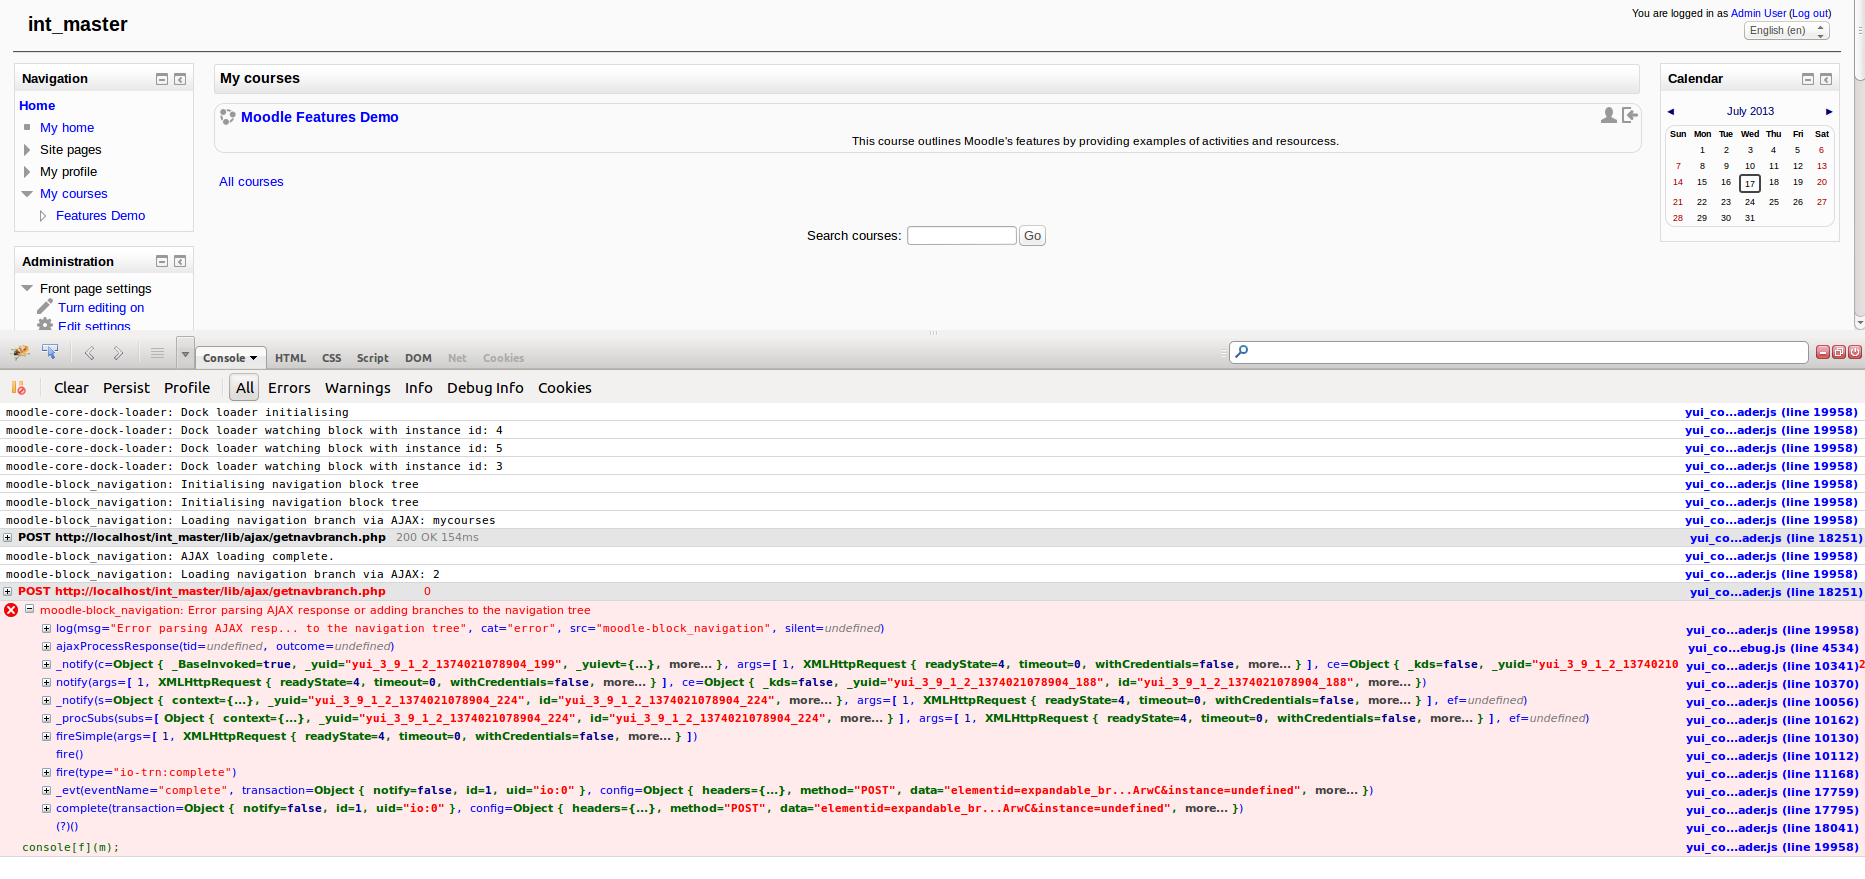This screenshot has height=879, width=1865.
Task: Click the search magnifier icon in Firebug
Action: [1242, 352]
